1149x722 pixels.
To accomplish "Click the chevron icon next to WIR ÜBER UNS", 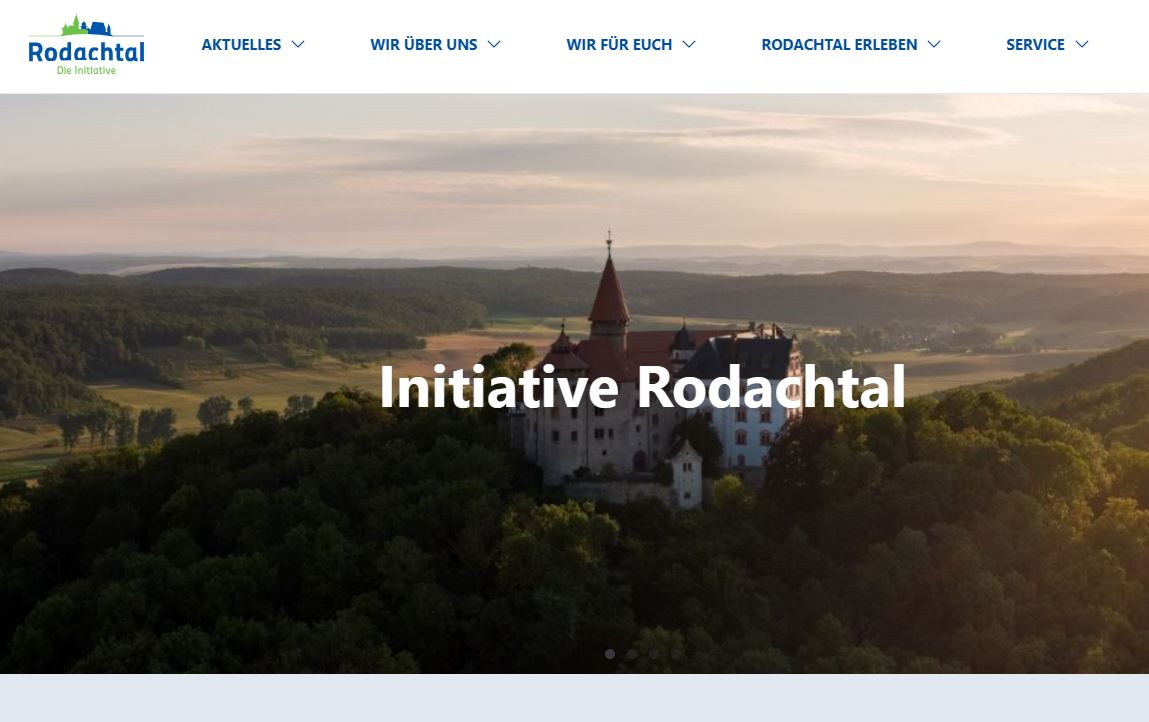I will pyautogui.click(x=494, y=45).
